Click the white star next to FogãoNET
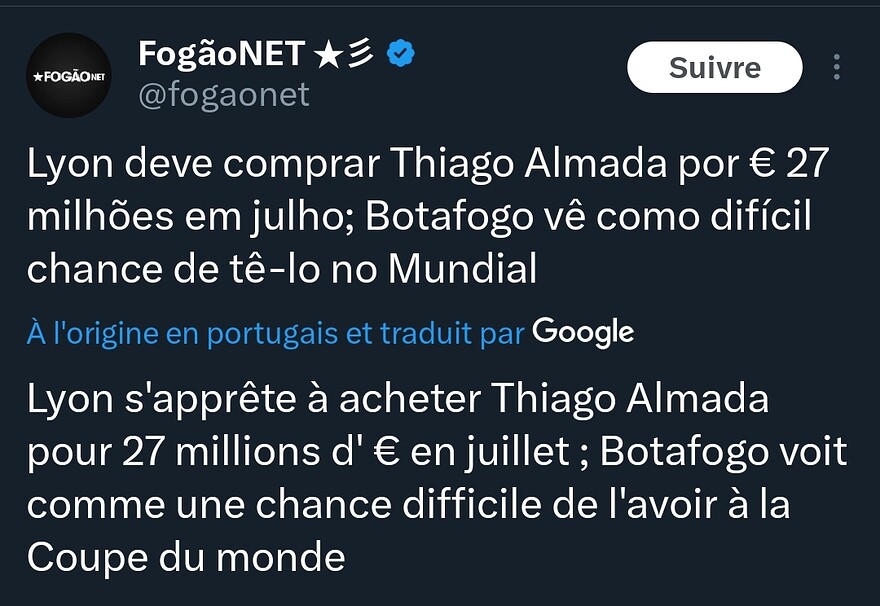Viewport: 880px width, 606px height. (x=329, y=56)
